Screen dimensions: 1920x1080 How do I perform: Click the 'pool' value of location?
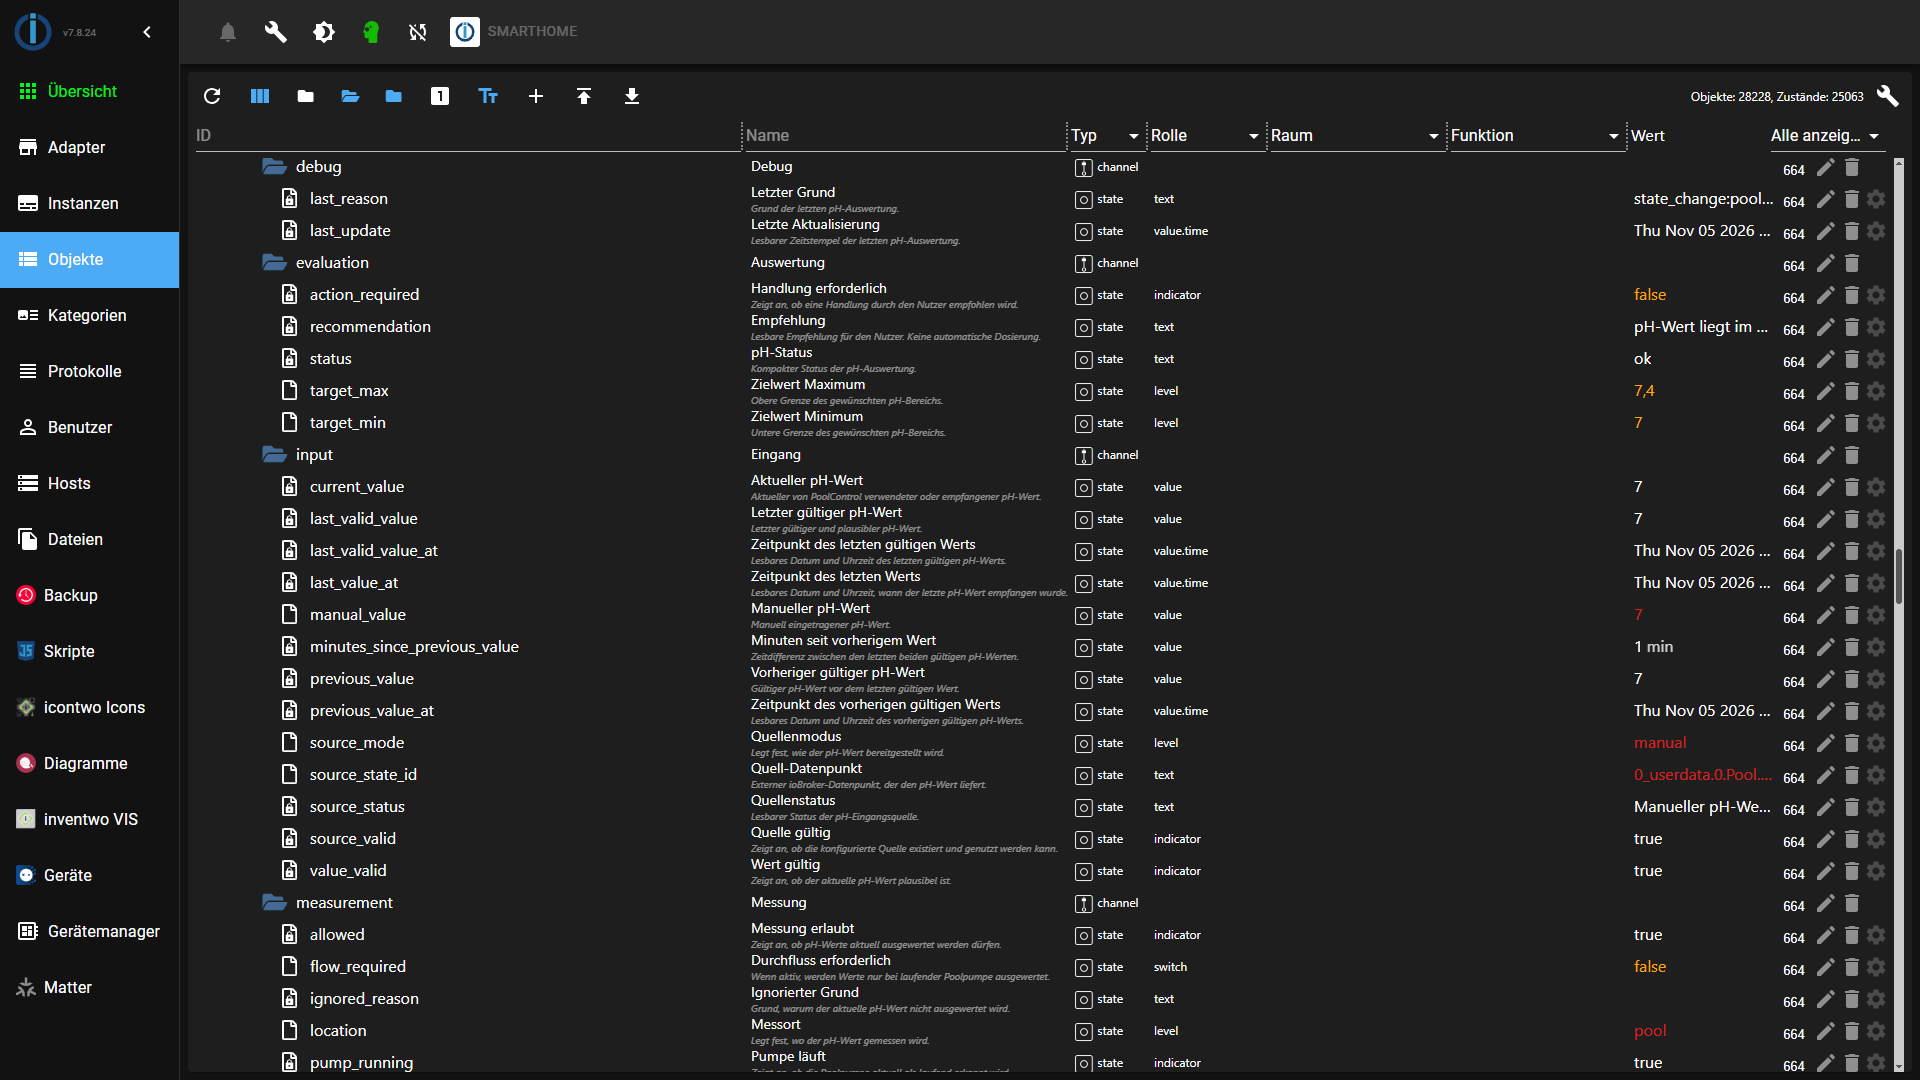[x=1650, y=1031]
